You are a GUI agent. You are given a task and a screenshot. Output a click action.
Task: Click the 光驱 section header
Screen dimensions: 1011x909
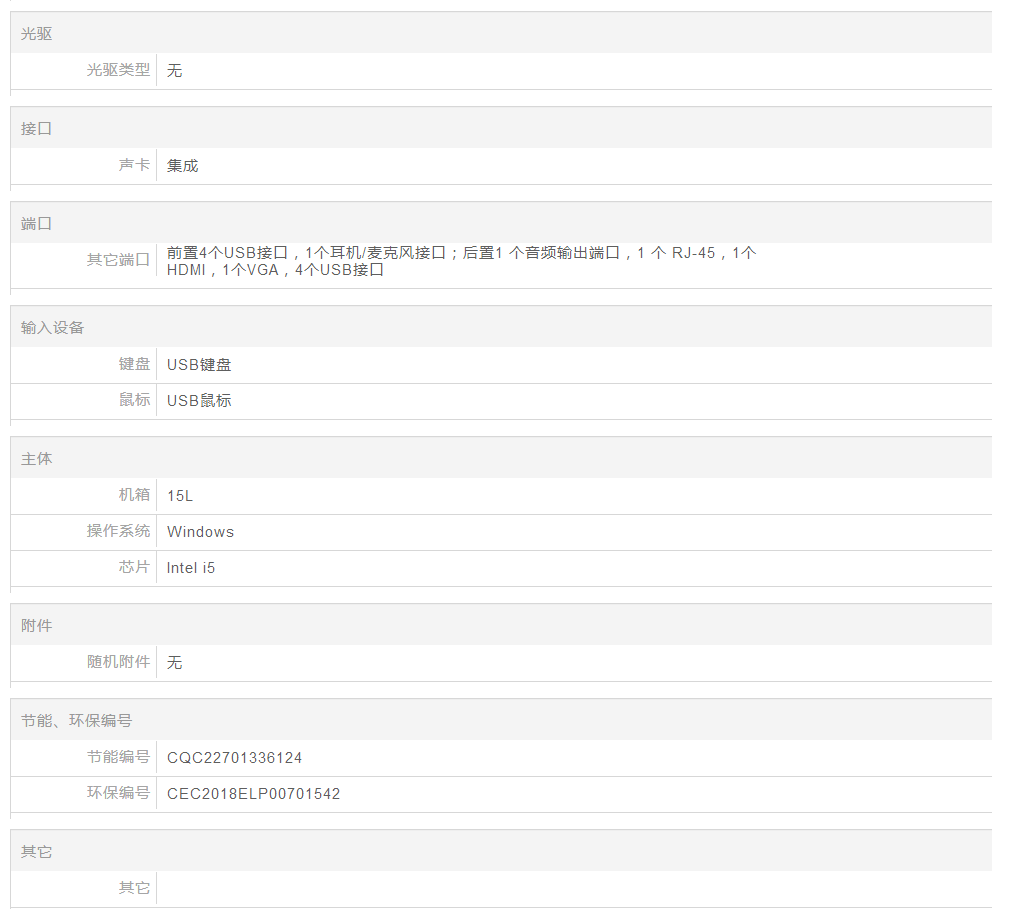pos(37,34)
